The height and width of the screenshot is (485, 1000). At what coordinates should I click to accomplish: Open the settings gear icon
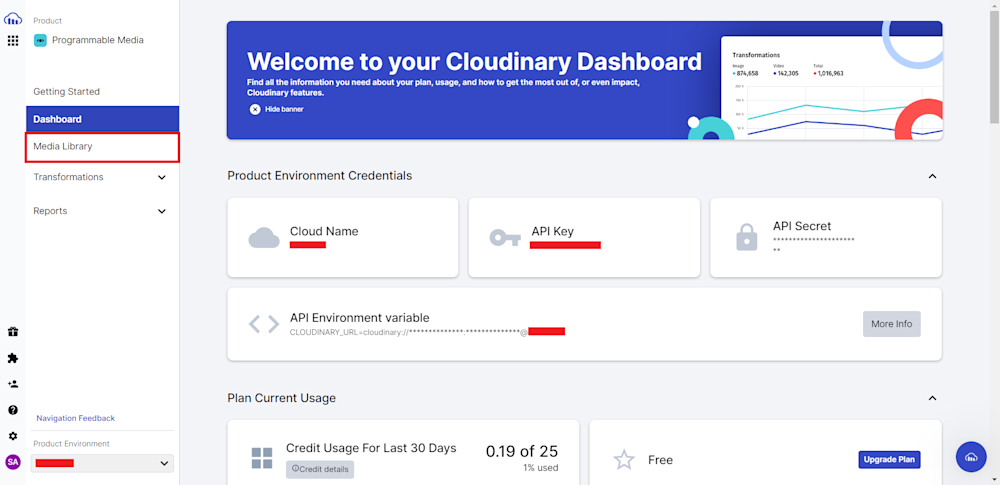click(13, 436)
